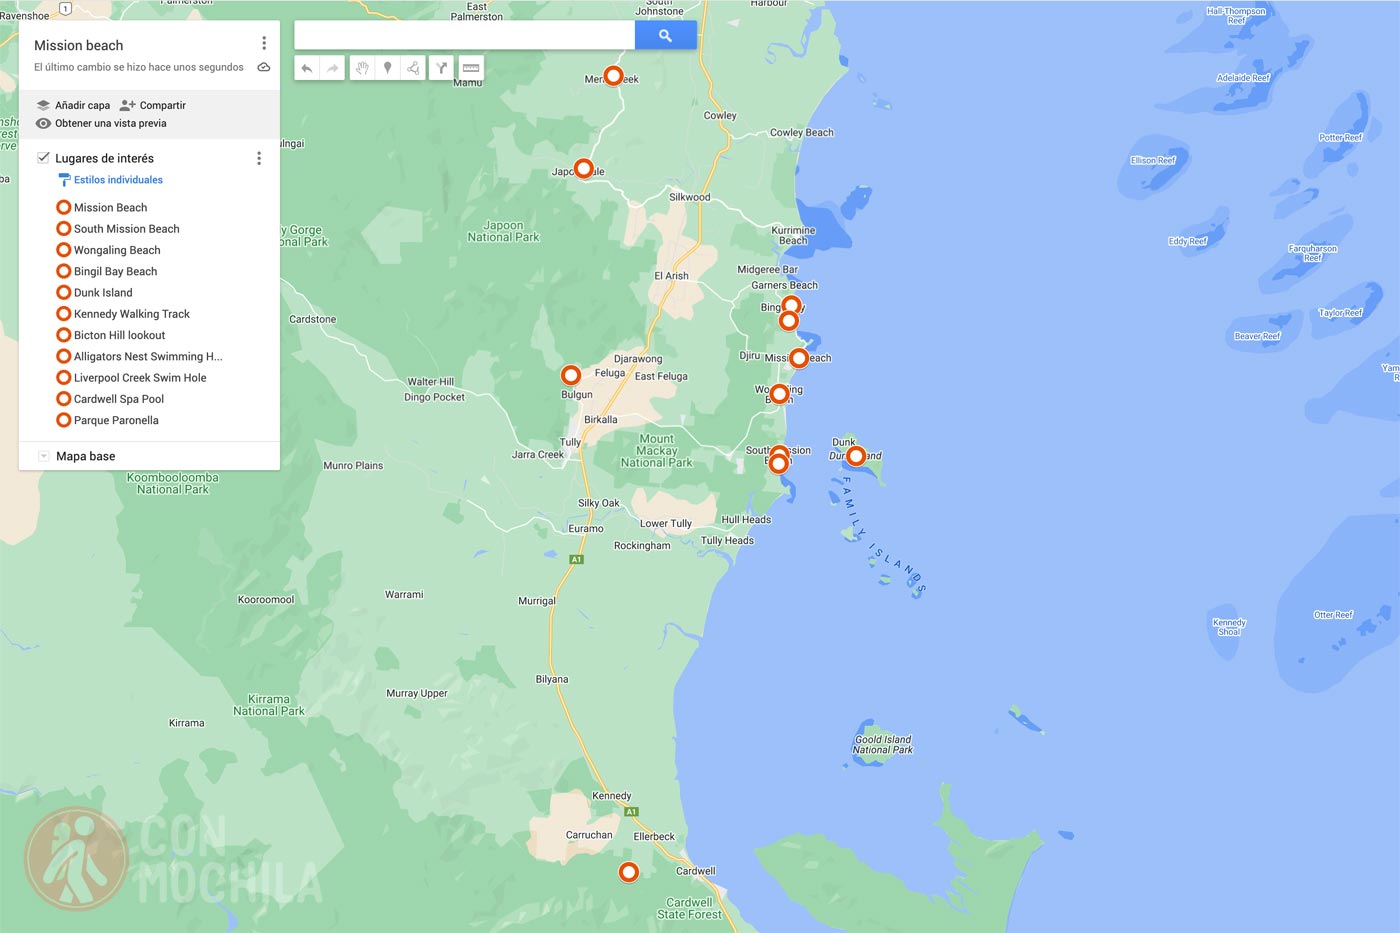Select the draw line tool
1400x933 pixels.
[x=413, y=68]
